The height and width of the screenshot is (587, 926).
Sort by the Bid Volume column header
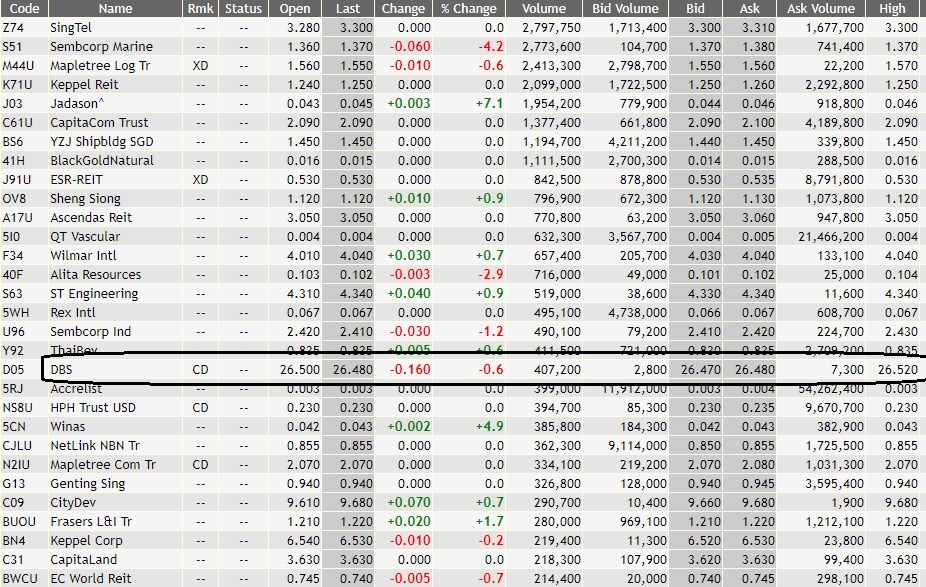tap(625, 8)
